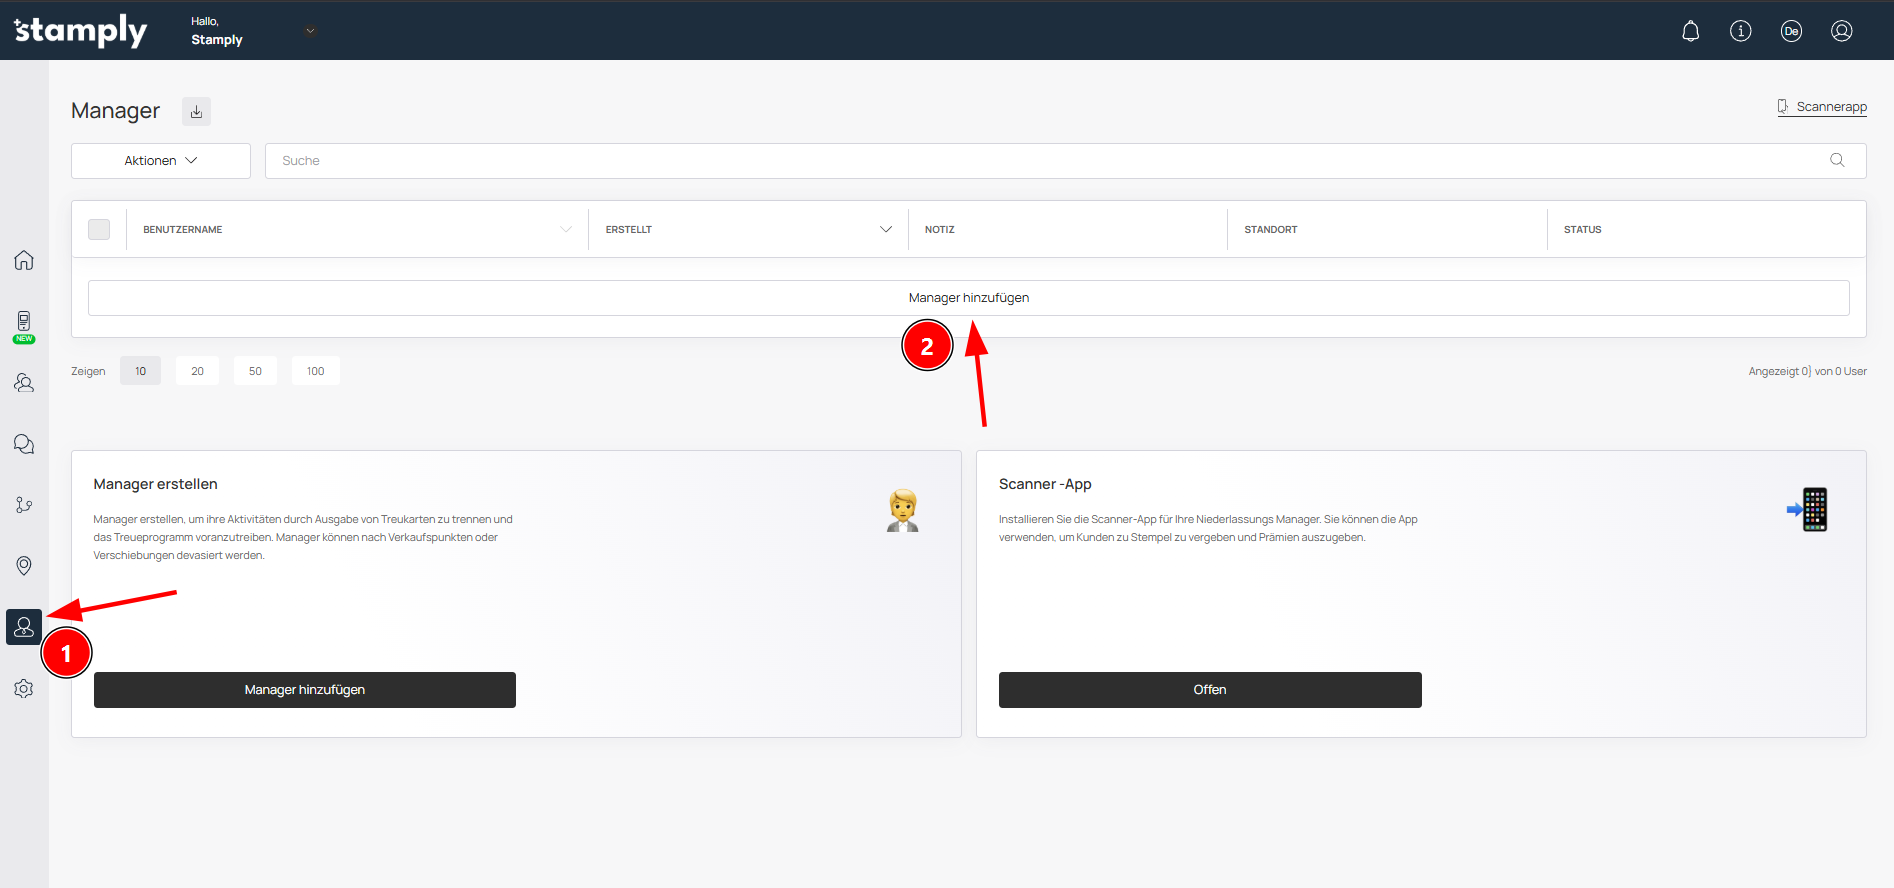Open the chat messages sidebar icon
This screenshot has height=888, width=1894.
[x=24, y=444]
